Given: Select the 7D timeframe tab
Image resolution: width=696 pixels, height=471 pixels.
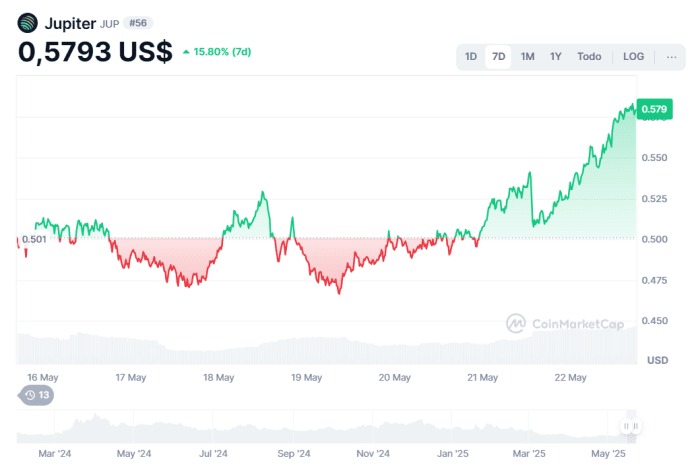Looking at the screenshot, I should pos(499,57).
